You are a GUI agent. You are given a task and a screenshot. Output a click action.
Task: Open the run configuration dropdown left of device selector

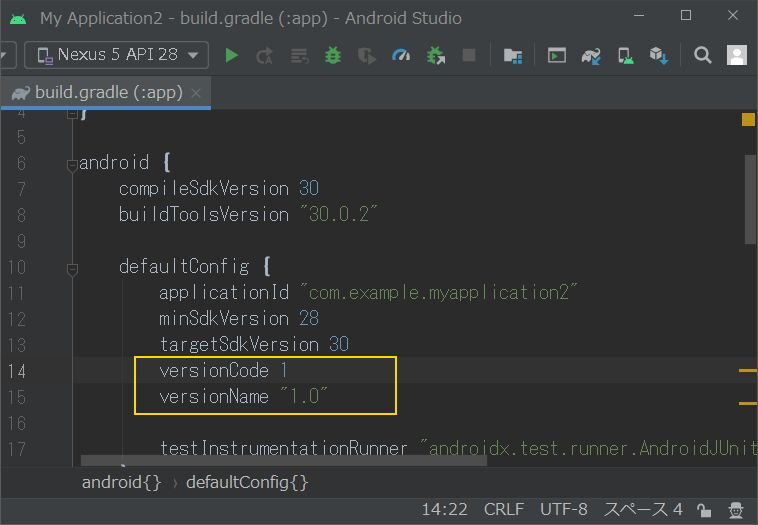8,55
